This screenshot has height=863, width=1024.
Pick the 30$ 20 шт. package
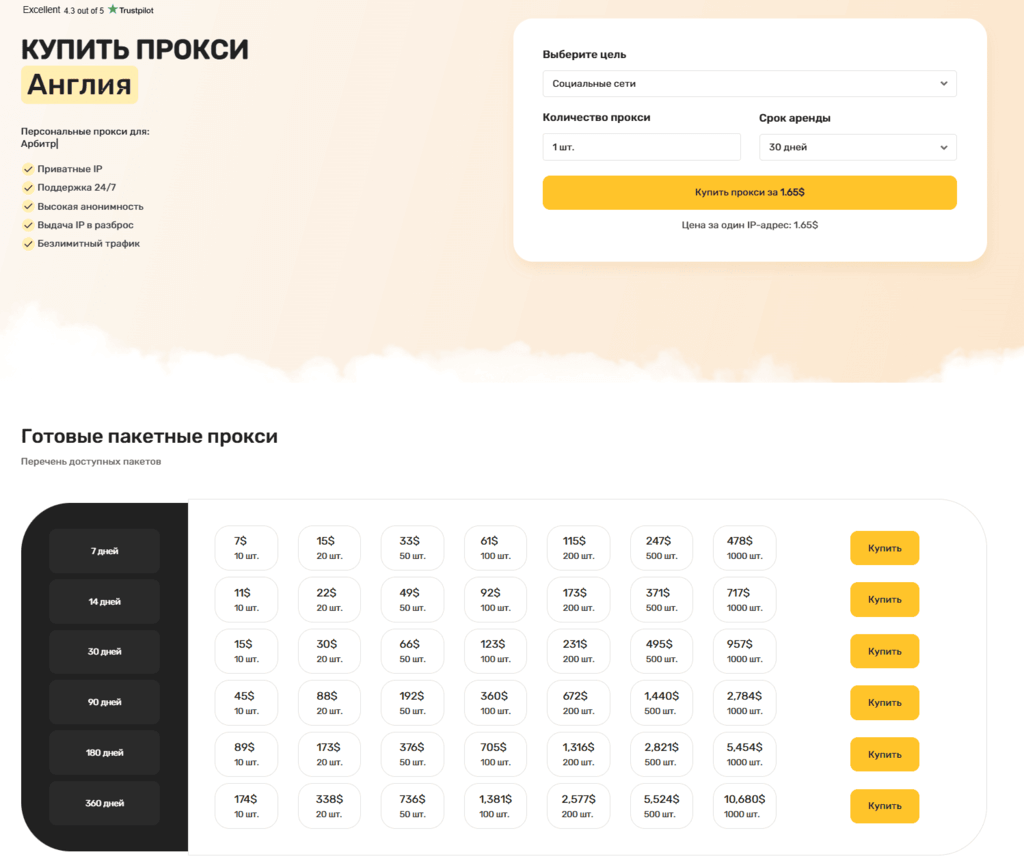point(329,651)
